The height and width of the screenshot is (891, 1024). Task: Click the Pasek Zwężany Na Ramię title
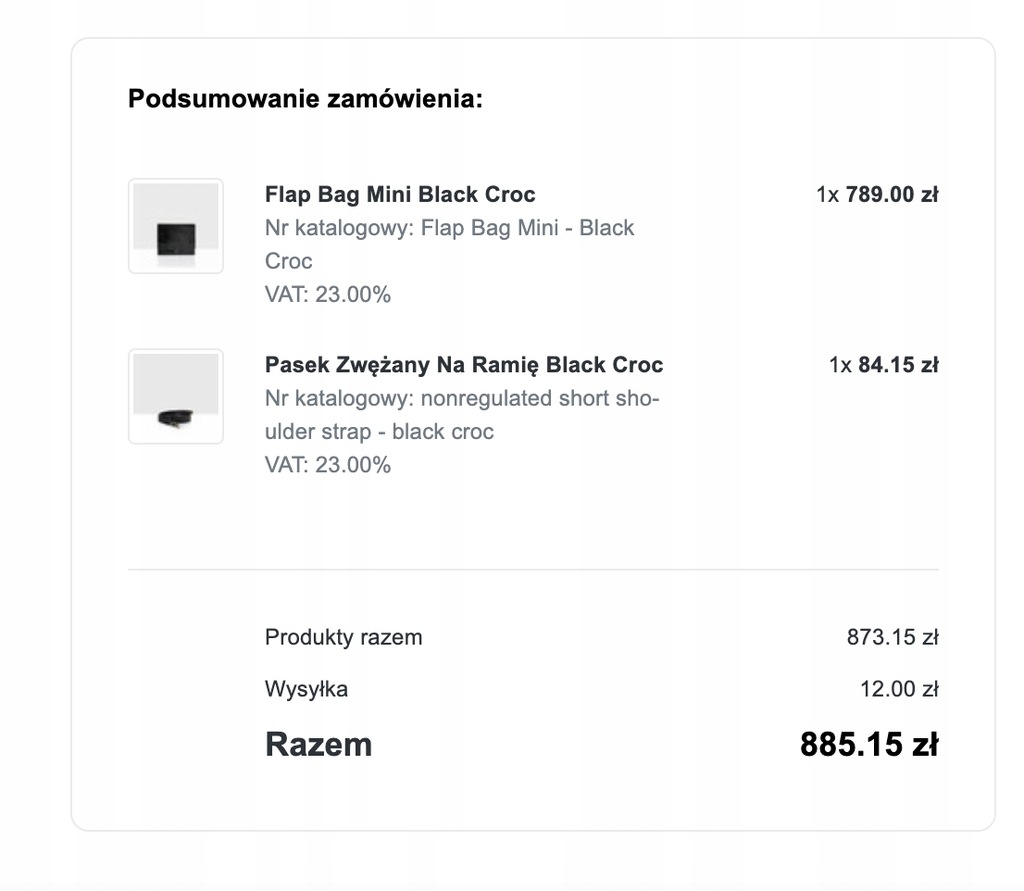(x=464, y=364)
